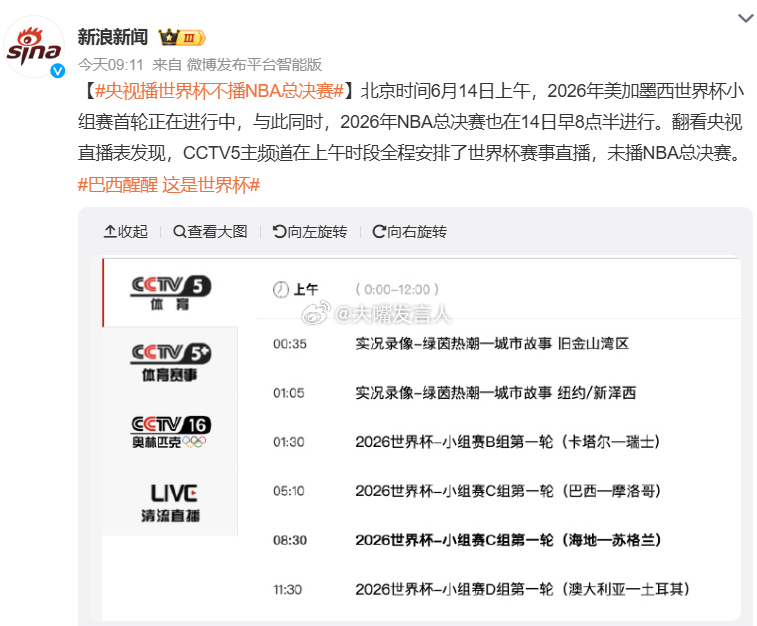Open hashtag #央视播世界杯不播NBA总决赛#
This screenshot has width=757, height=626.
click(x=219, y=91)
